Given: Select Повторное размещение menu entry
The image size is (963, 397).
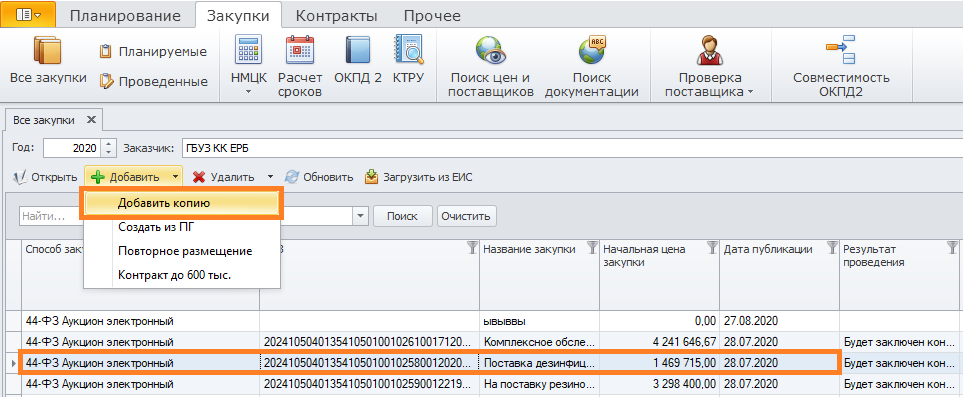Looking at the screenshot, I should 185,251.
